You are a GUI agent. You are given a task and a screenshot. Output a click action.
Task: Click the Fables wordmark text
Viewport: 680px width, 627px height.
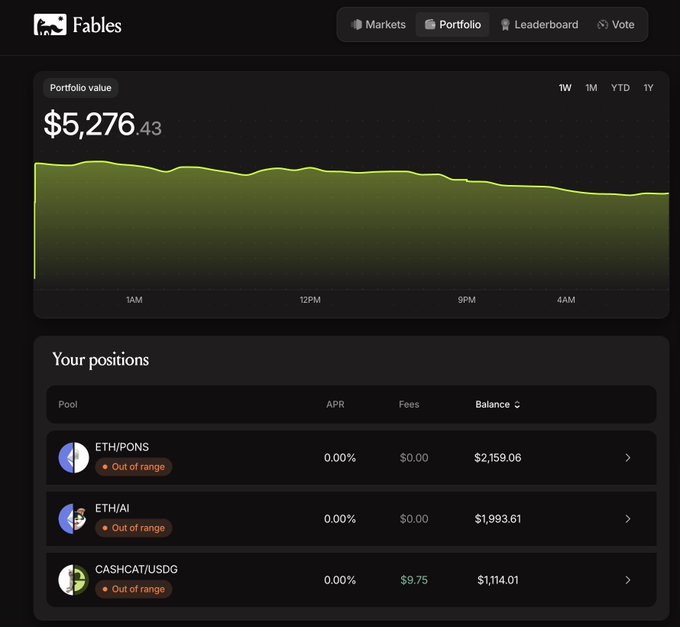click(x=97, y=25)
